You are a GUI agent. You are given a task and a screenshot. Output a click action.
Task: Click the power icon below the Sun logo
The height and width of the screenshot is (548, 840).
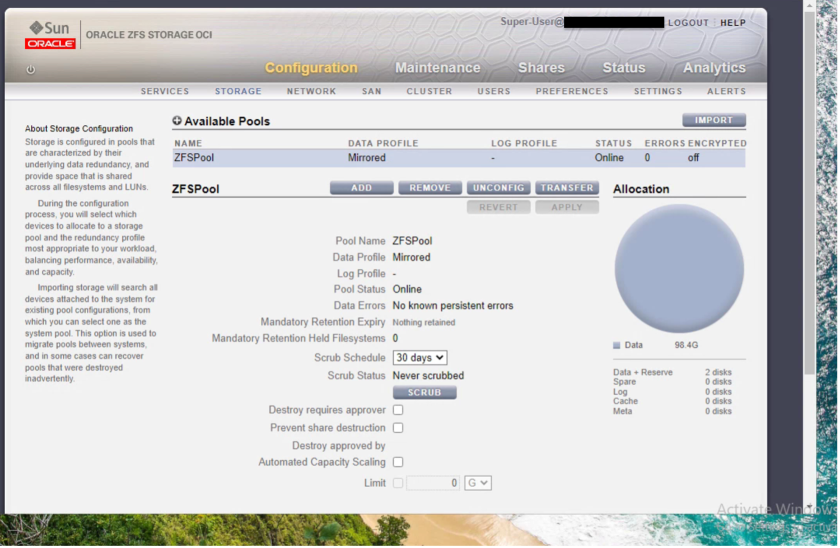click(31, 70)
